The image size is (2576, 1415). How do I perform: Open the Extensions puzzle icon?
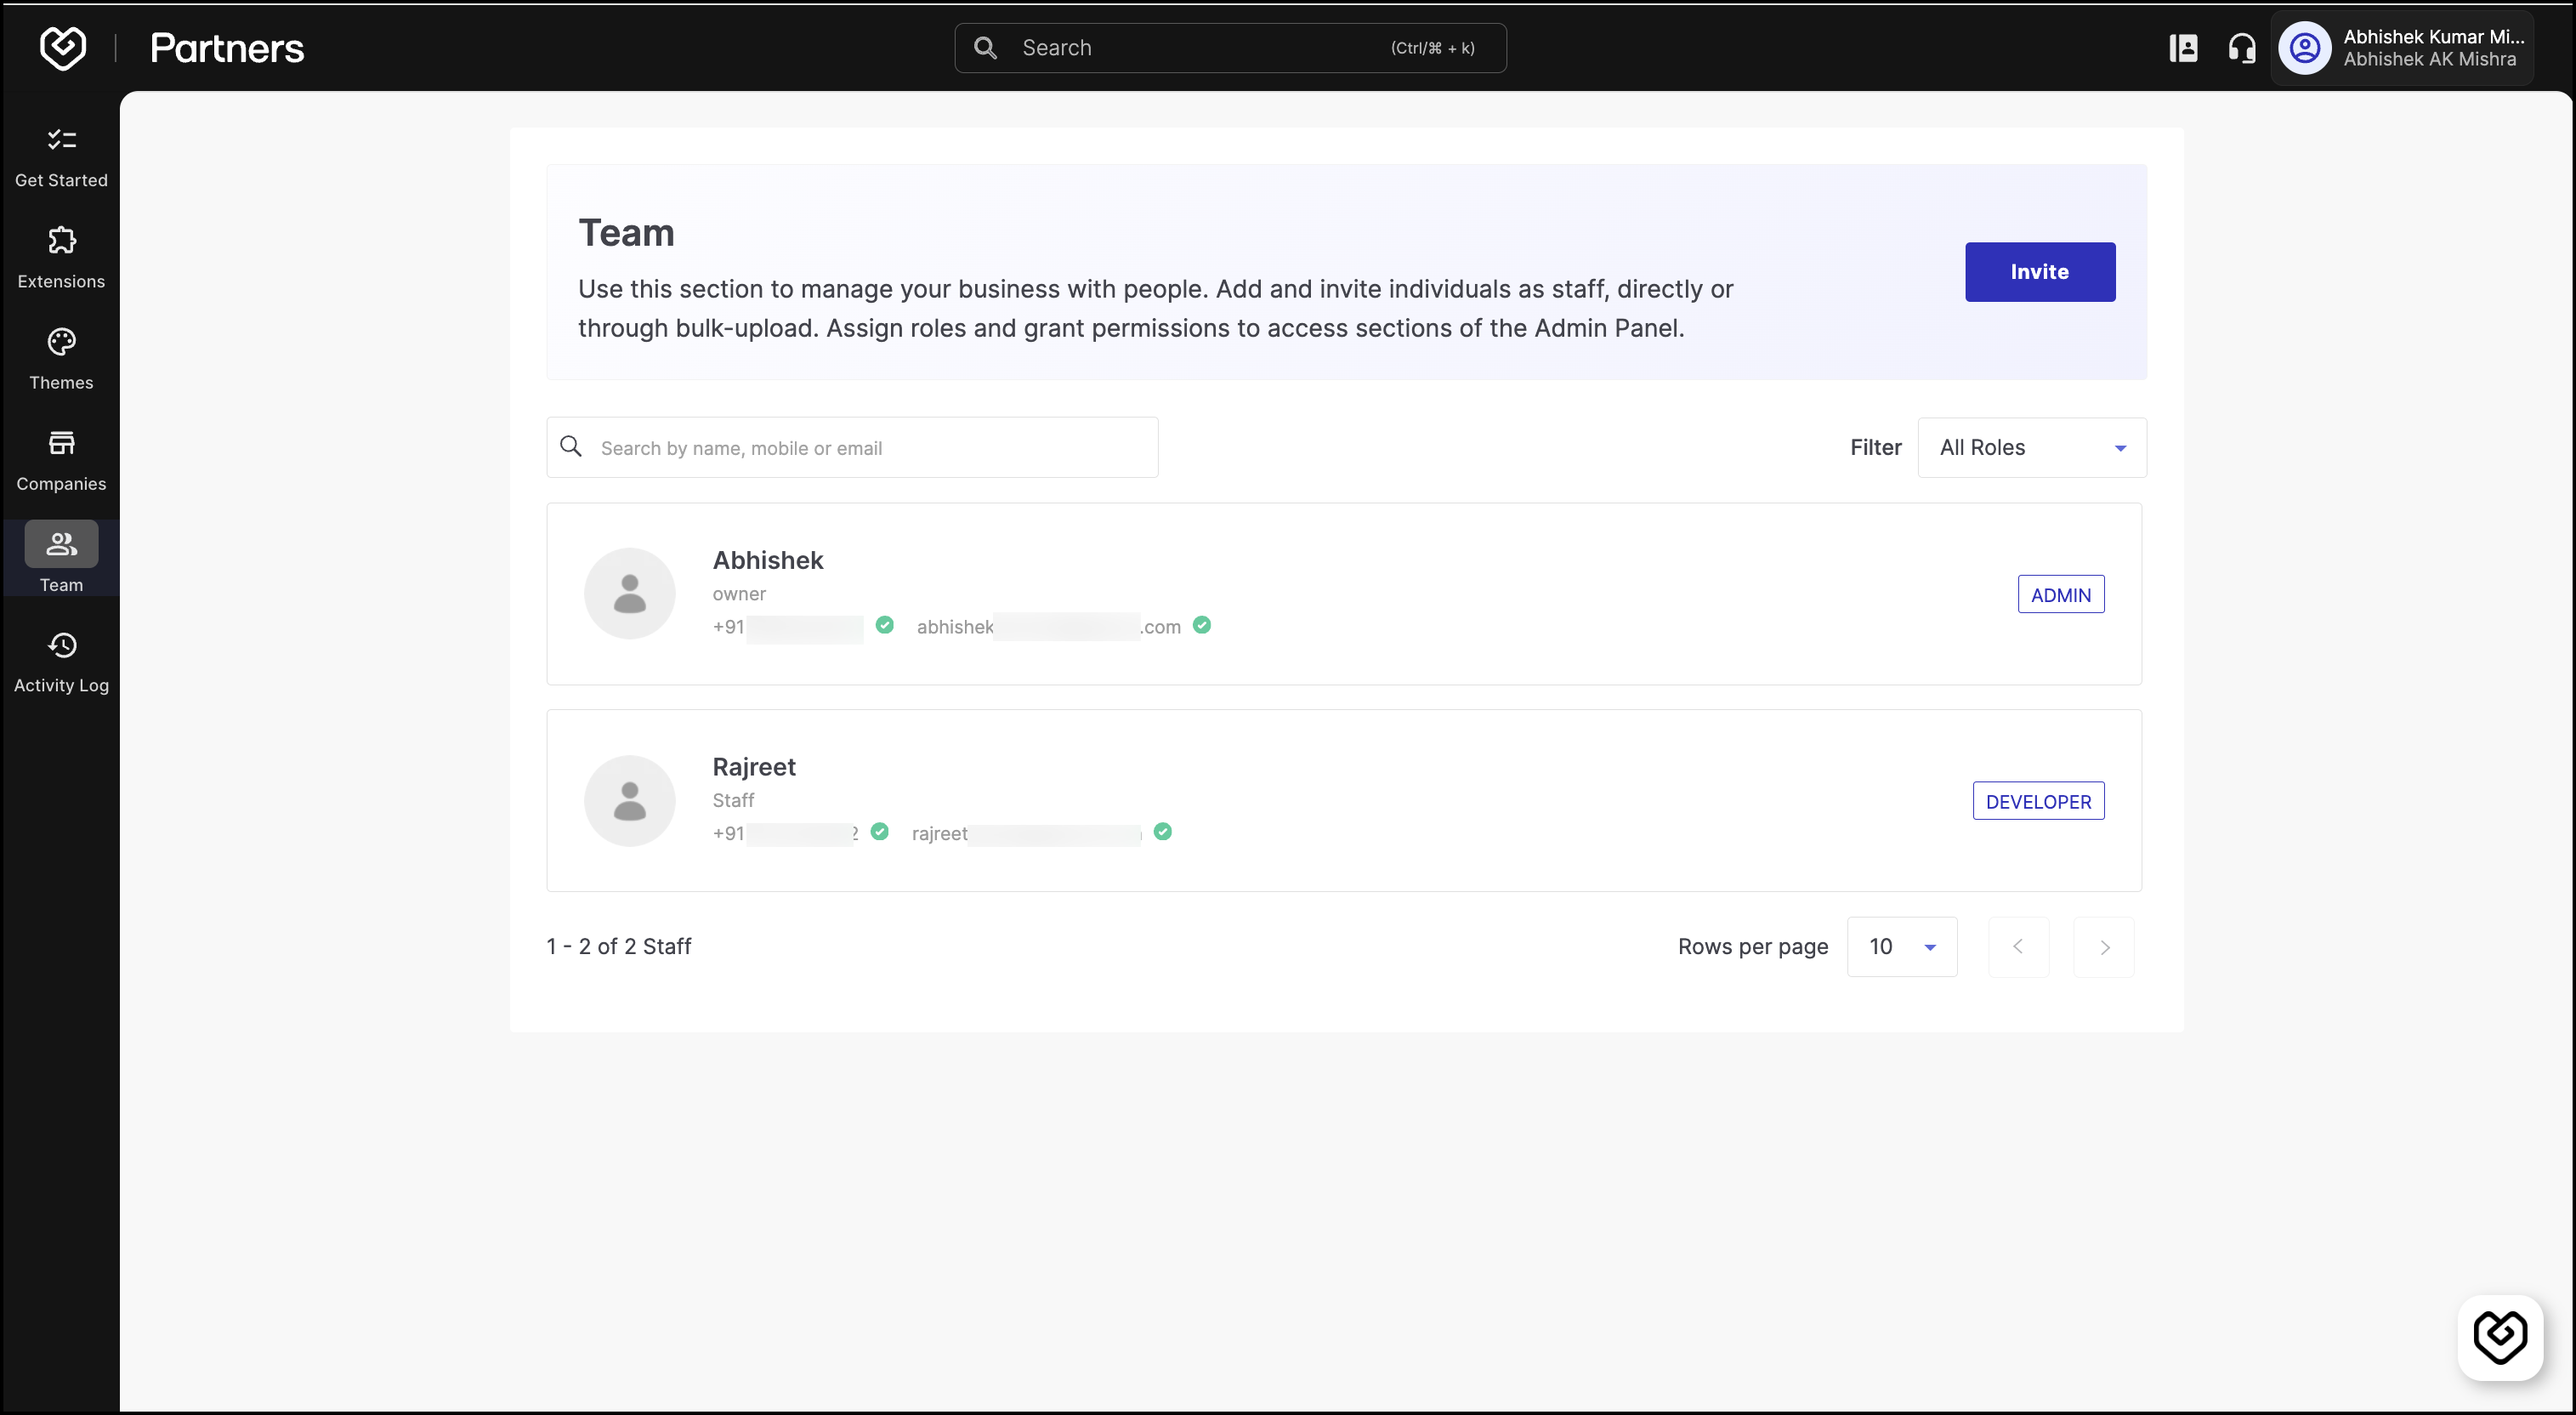[x=62, y=240]
